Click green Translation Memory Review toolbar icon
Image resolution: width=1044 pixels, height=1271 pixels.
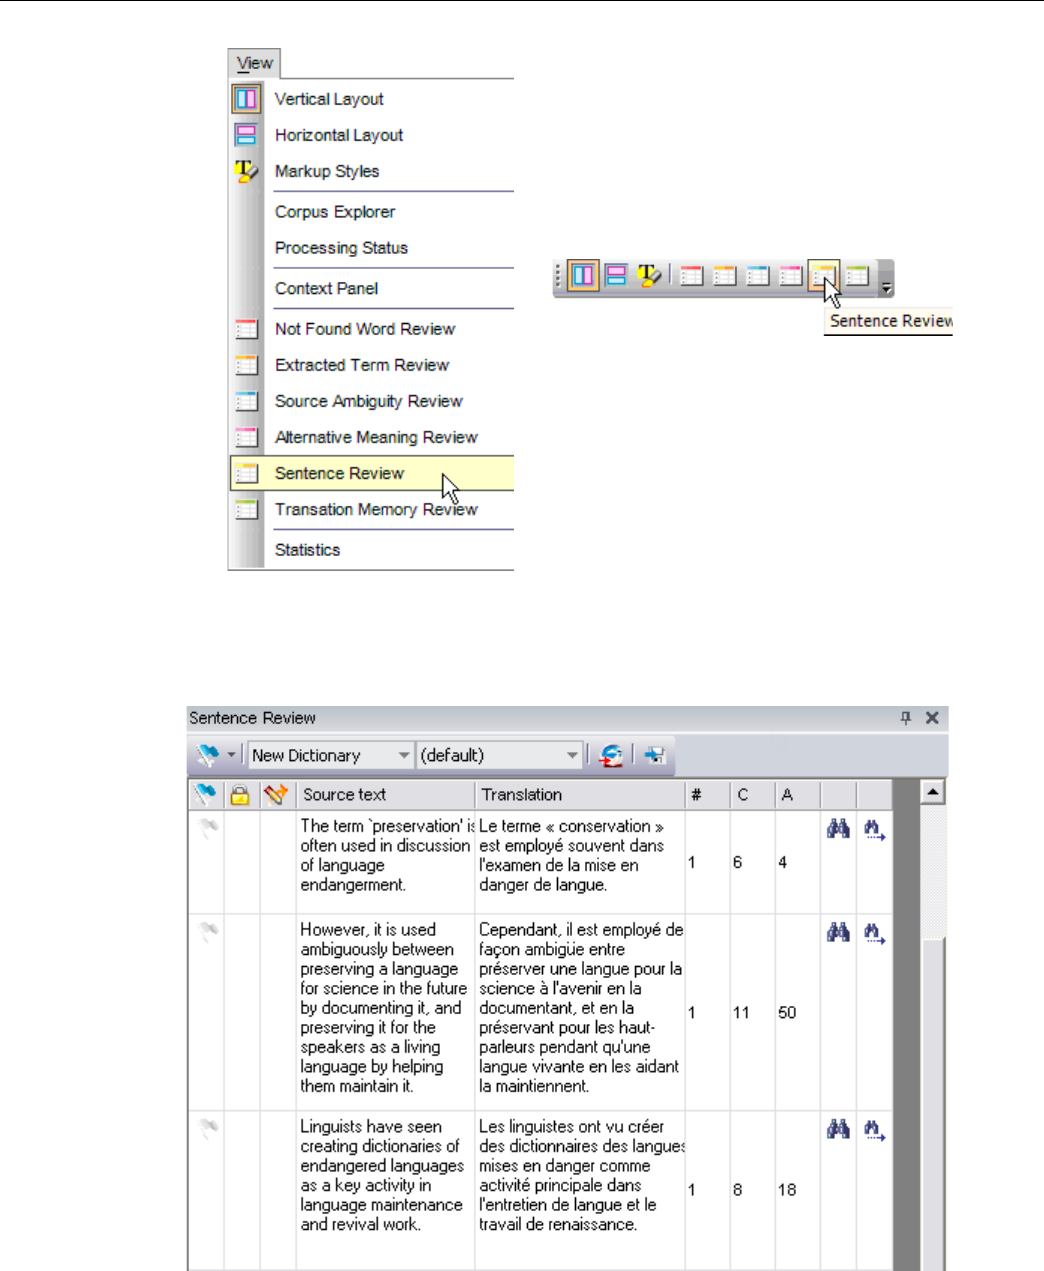(x=857, y=275)
